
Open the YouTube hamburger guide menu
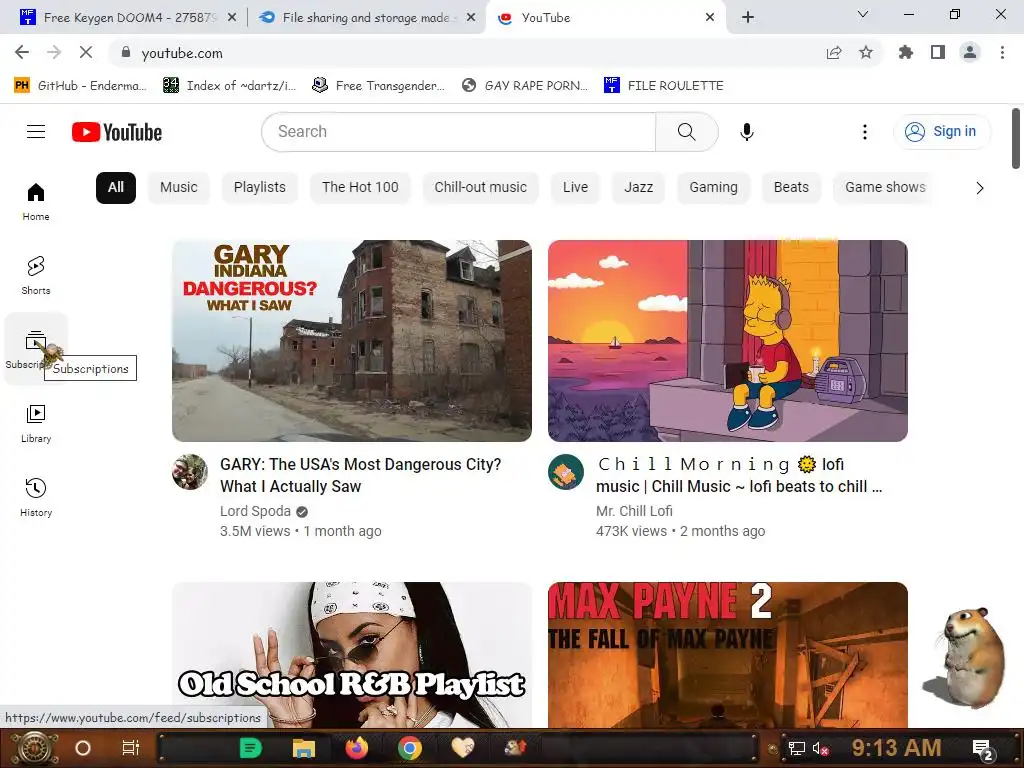[36, 132]
